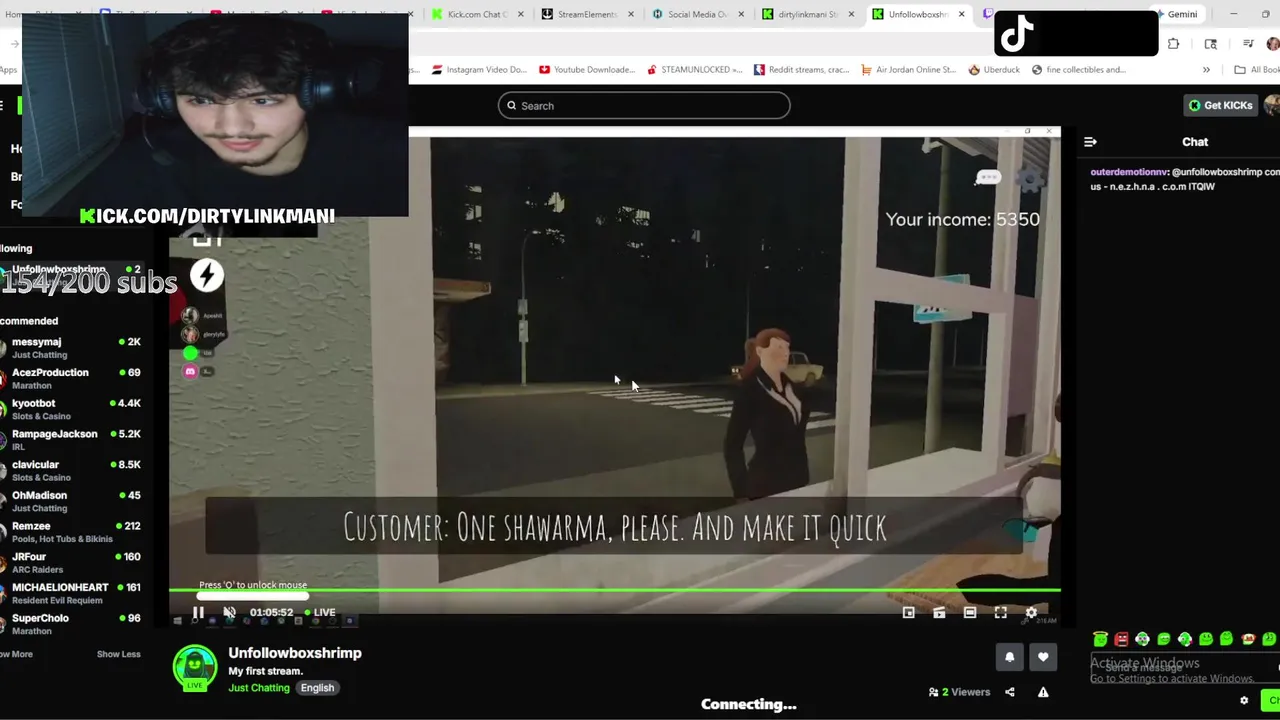Select kyootbot in the recommended list
This screenshot has width=1280, height=720.
point(72,410)
